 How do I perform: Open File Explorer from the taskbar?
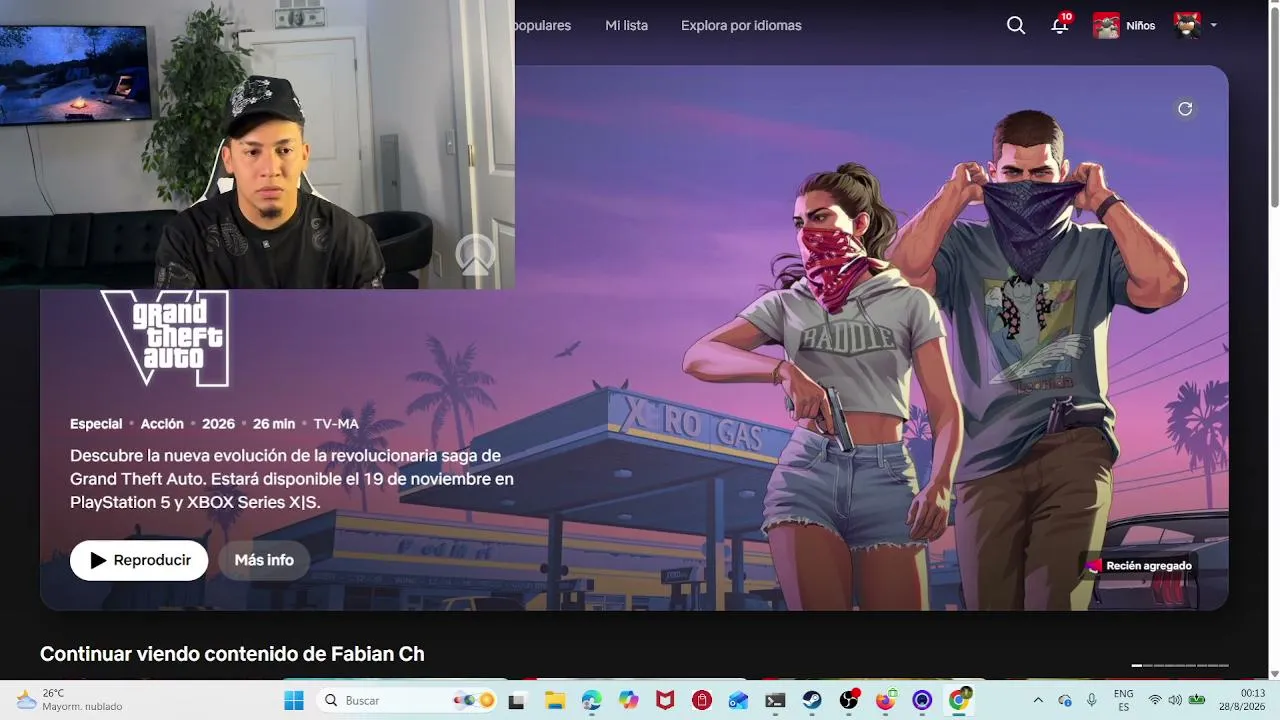click(x=555, y=701)
